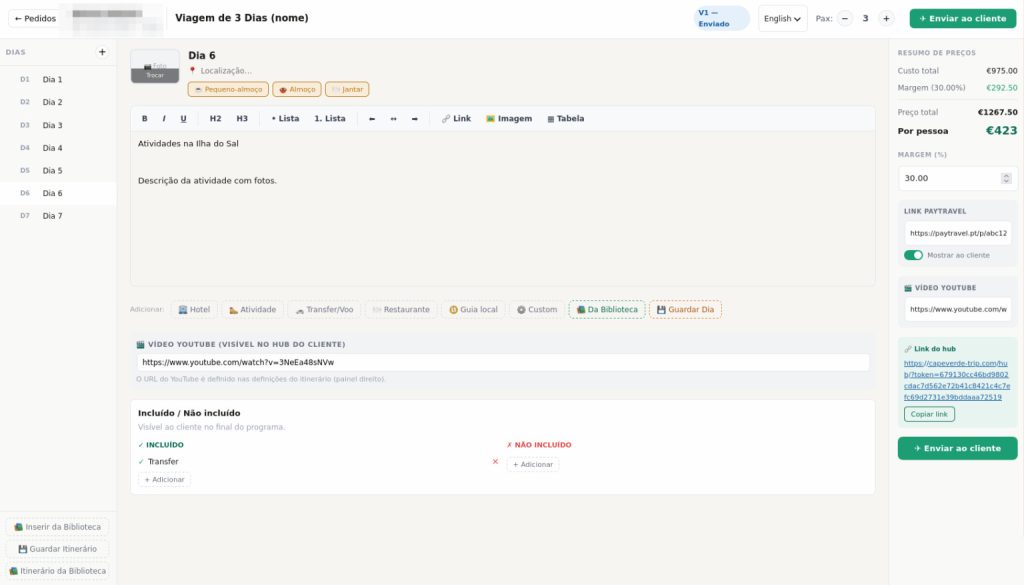Insert a Tabela in editor

[x=566, y=119]
